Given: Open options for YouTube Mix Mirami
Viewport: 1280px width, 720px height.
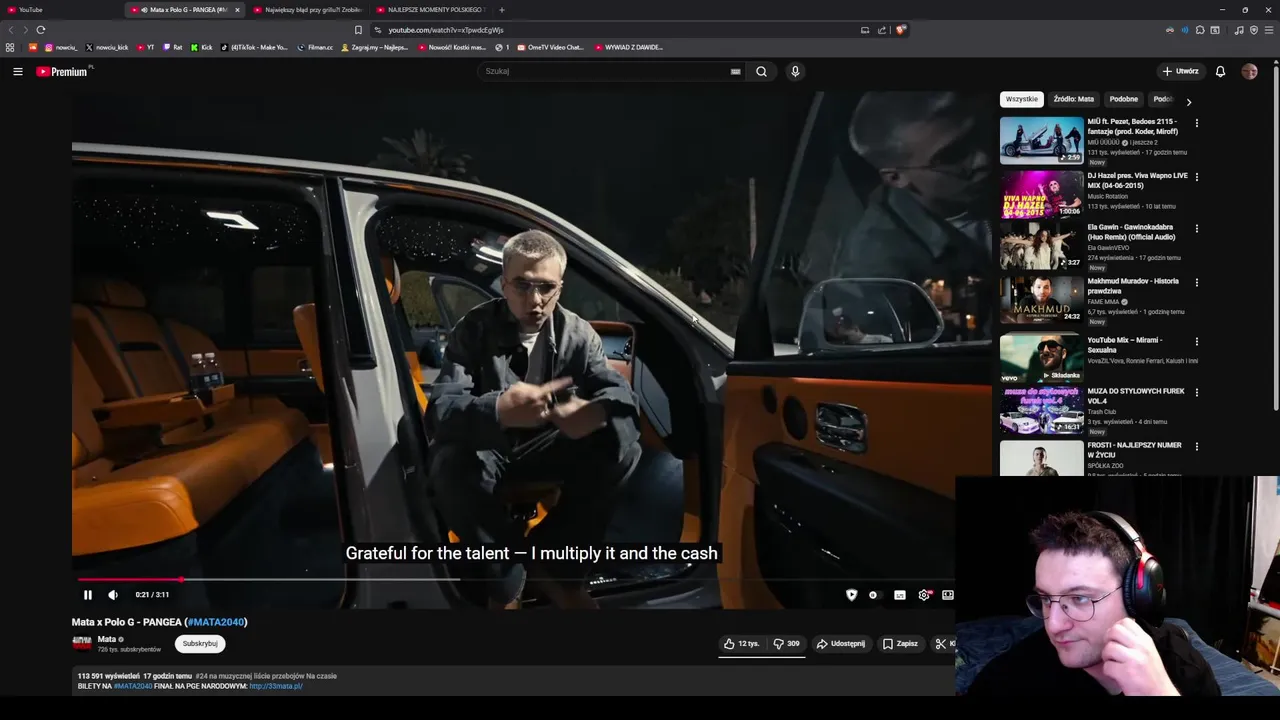Looking at the screenshot, I should pos(1196,342).
